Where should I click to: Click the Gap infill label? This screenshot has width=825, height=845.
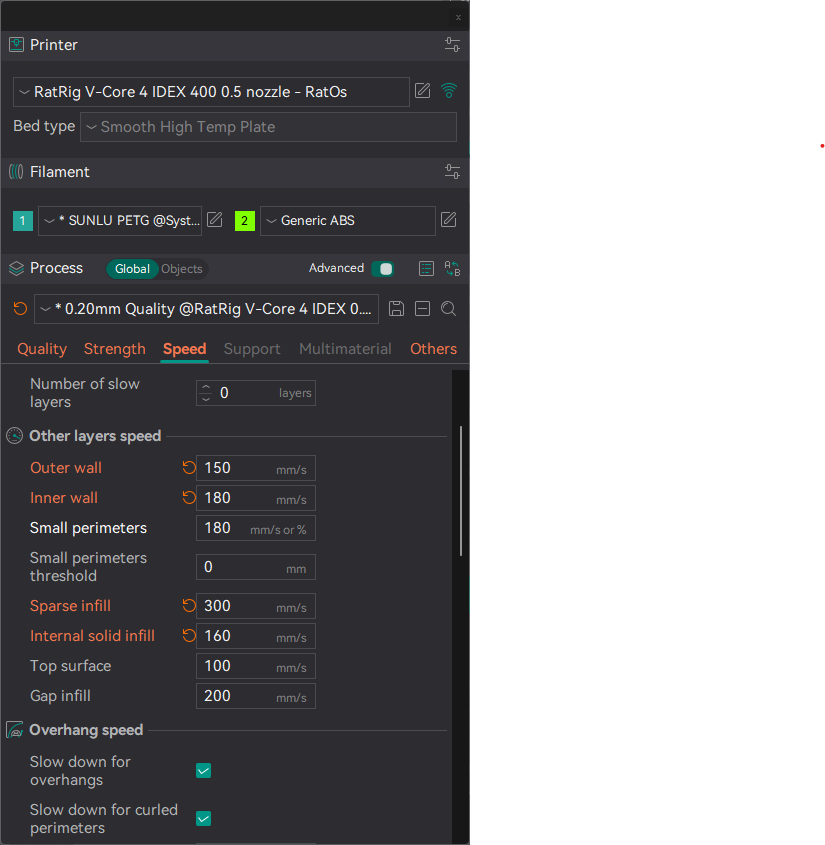click(60, 696)
